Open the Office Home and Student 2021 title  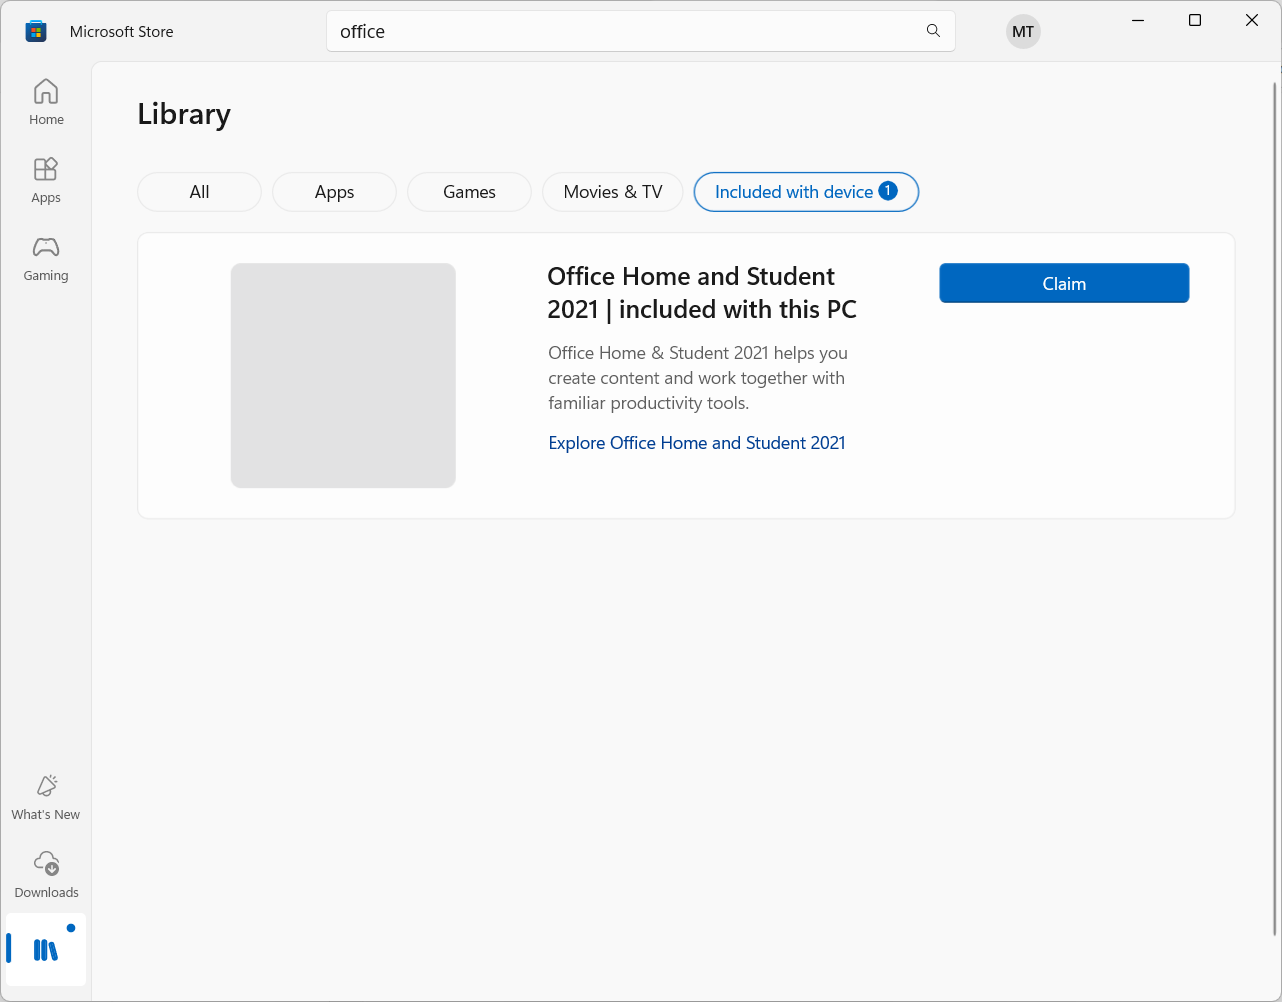coord(702,292)
